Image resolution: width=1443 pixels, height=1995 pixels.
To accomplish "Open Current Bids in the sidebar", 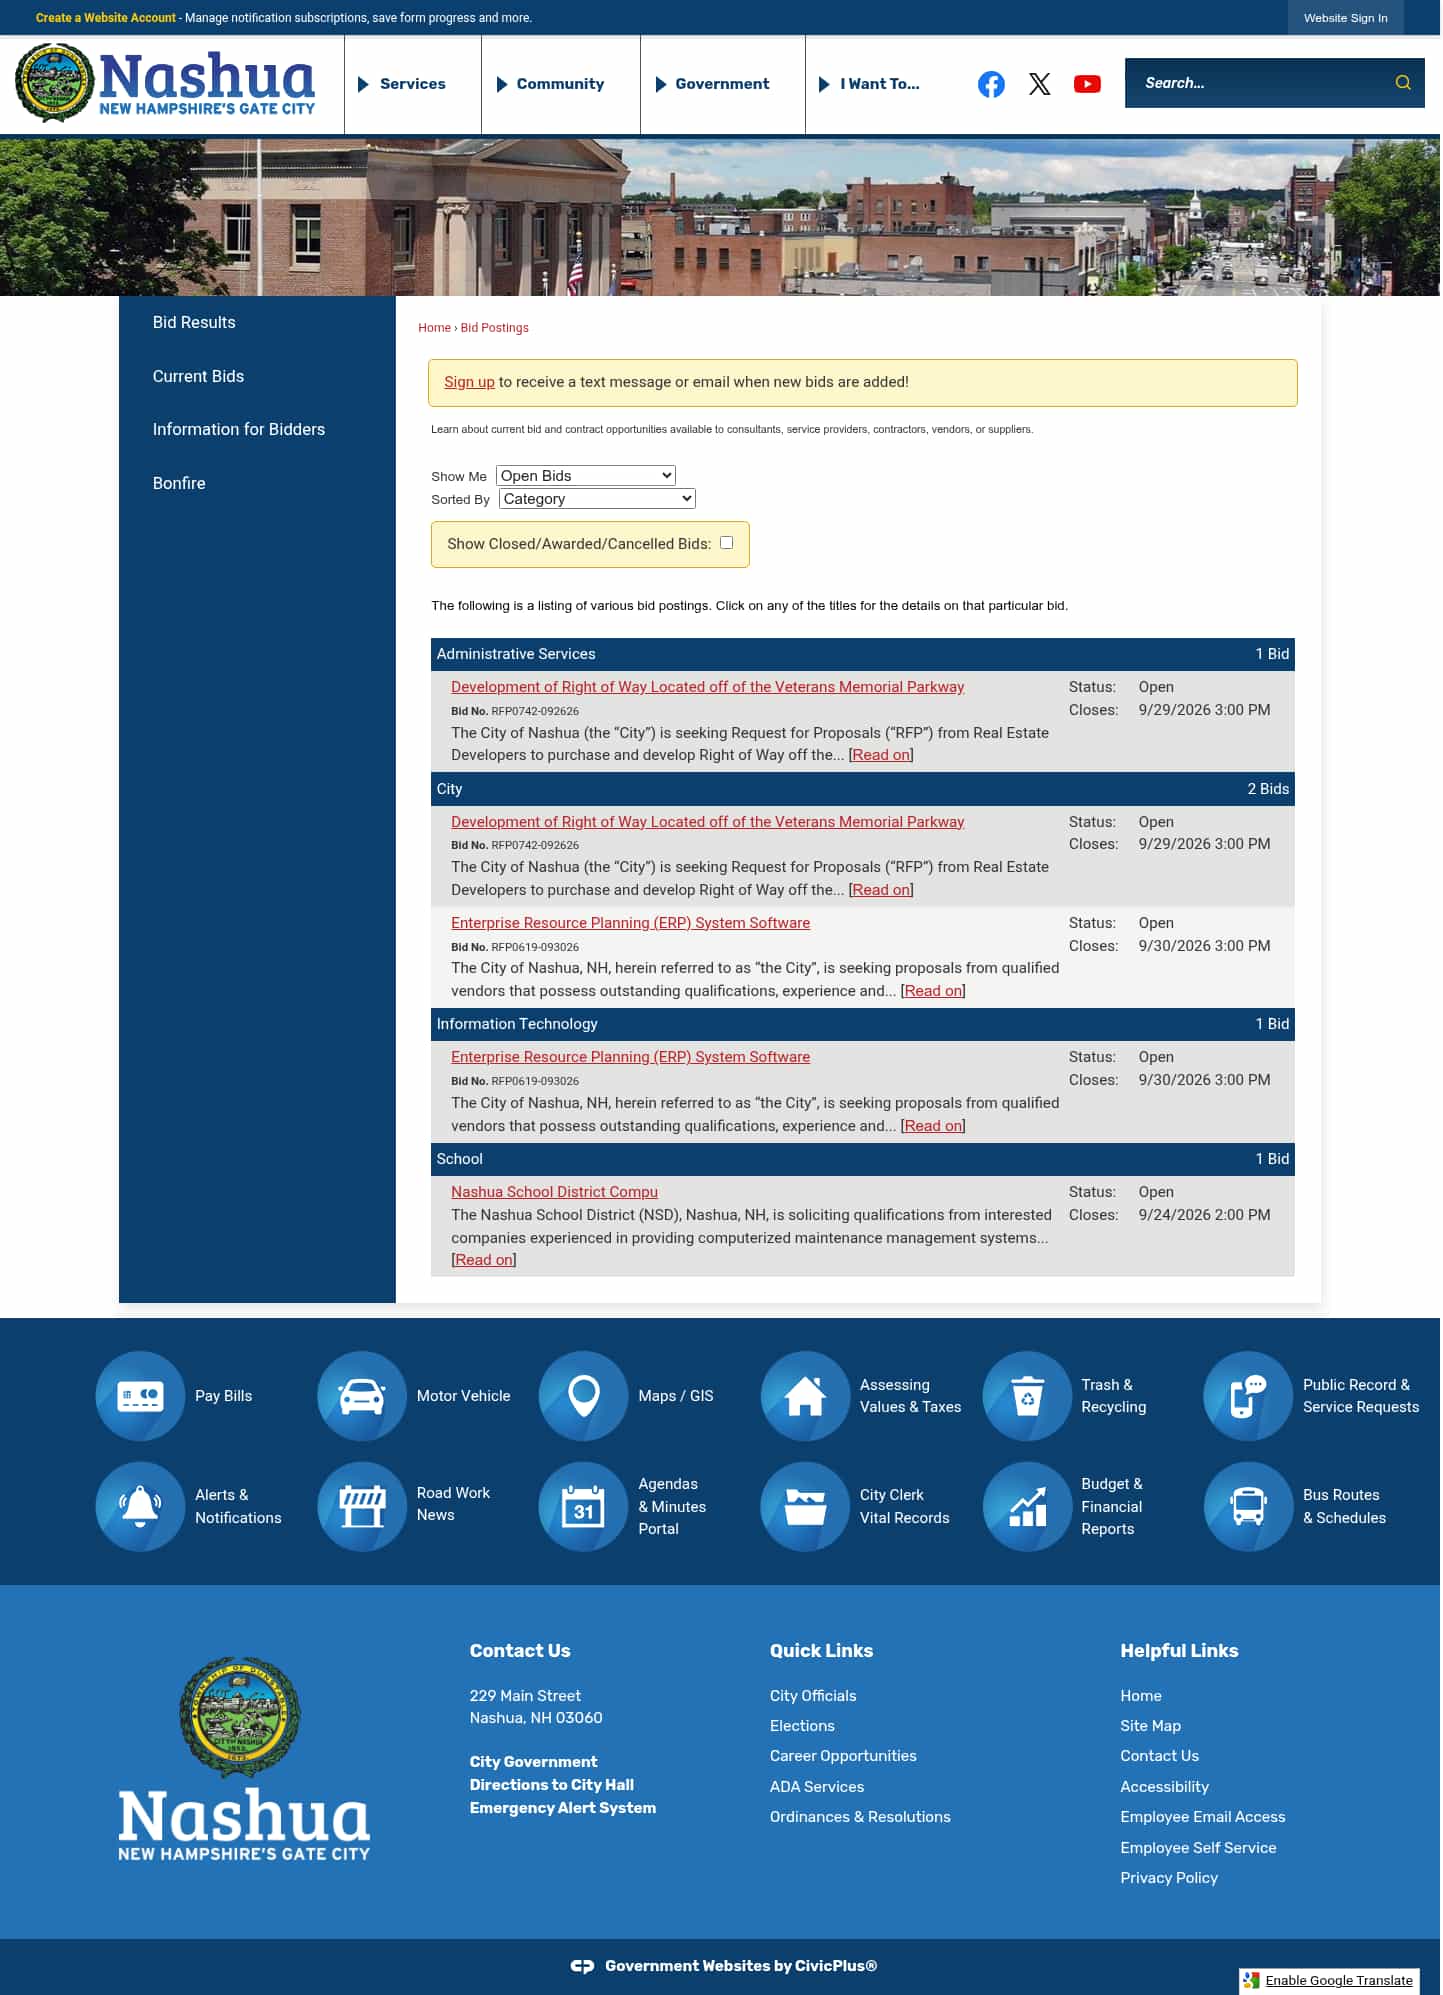I will [198, 377].
